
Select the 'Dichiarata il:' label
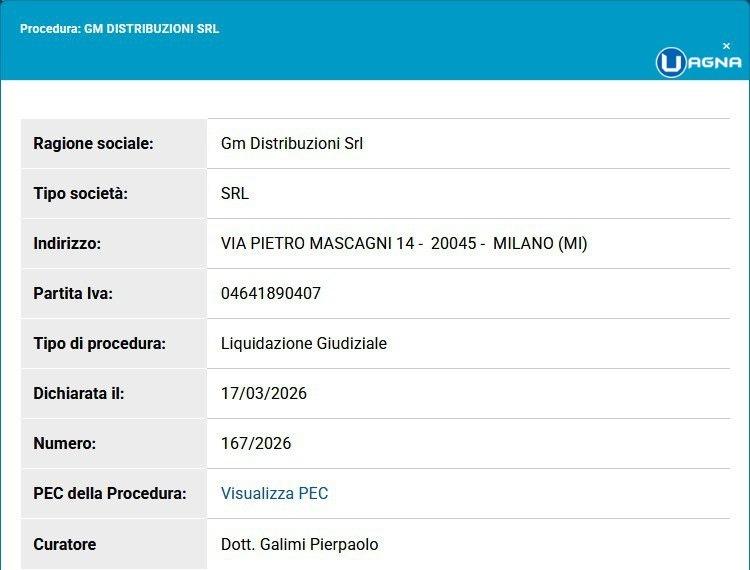click(78, 393)
